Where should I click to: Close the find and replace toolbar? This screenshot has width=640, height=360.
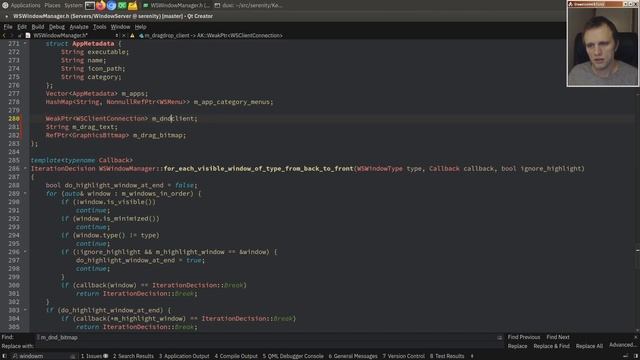pyautogui.click(x=636, y=337)
